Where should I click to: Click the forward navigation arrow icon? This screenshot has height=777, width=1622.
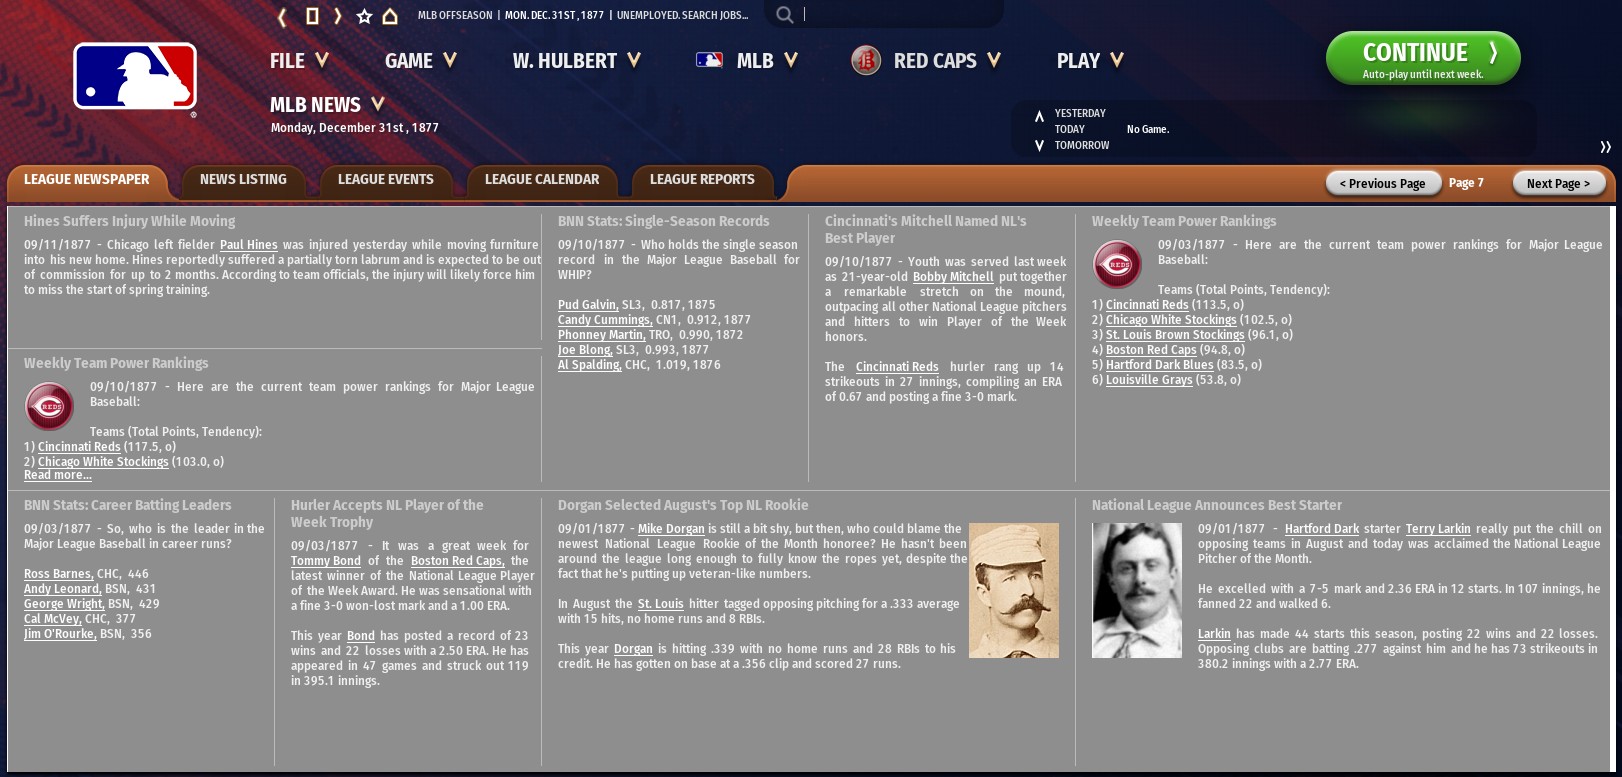click(x=338, y=16)
